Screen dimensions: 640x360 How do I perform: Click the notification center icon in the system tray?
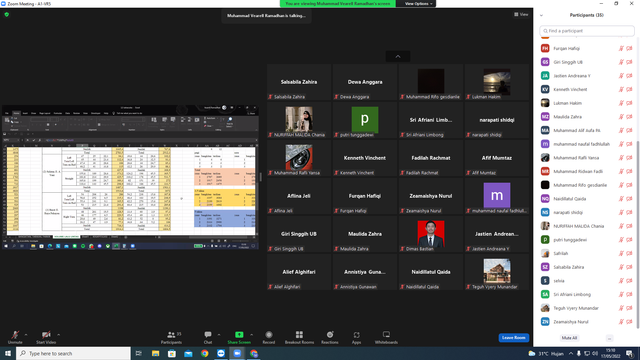pos(630,353)
